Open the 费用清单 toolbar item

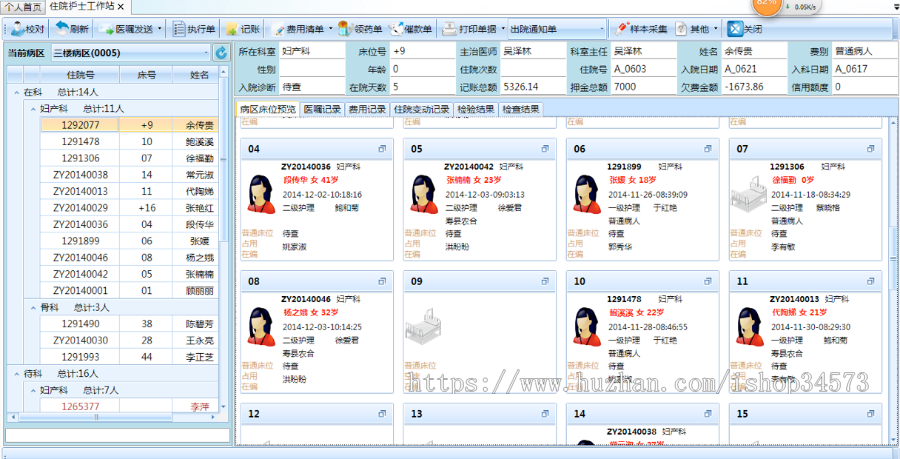298,29
